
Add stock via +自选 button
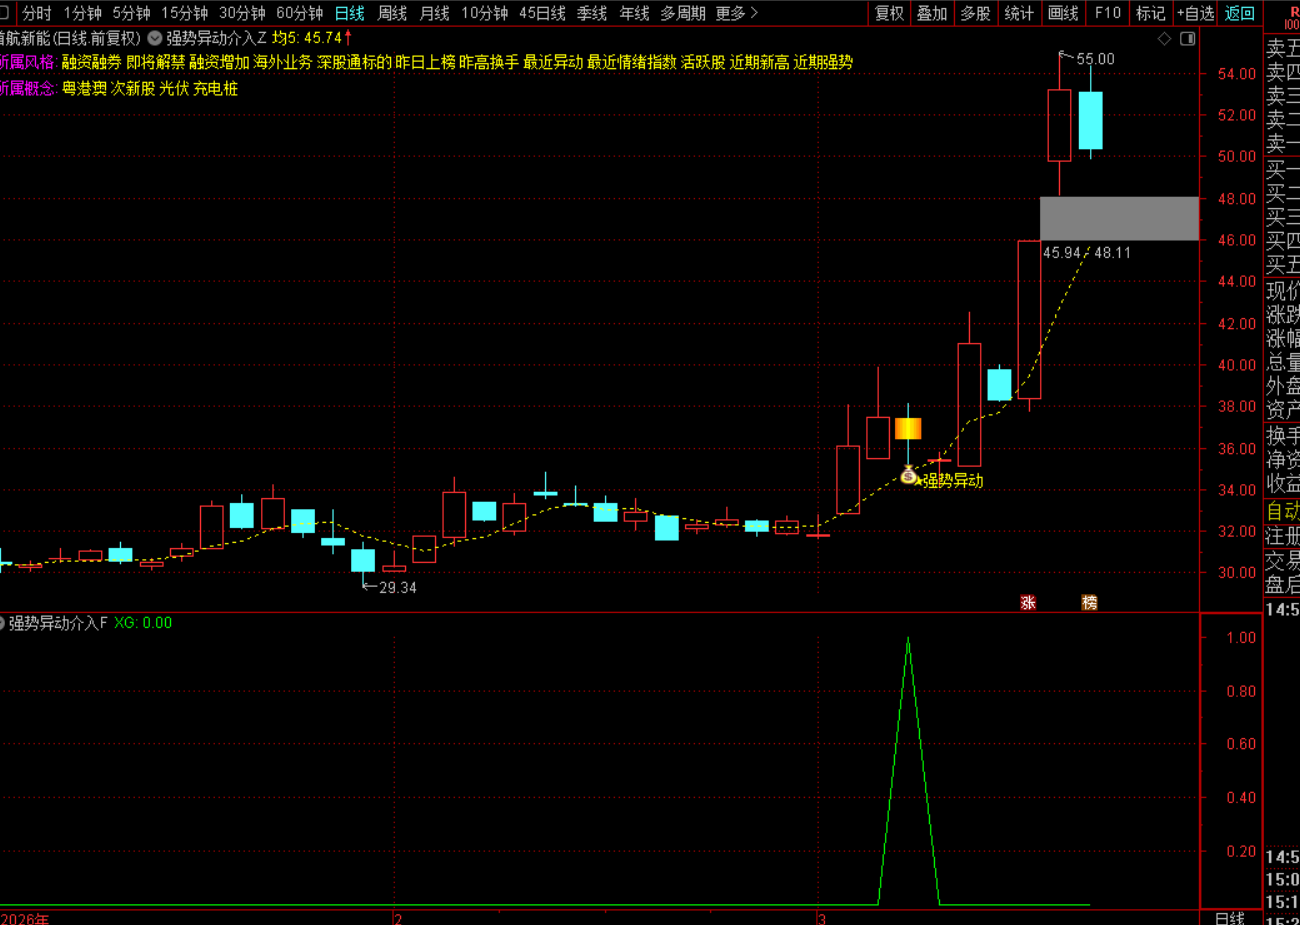(x=1195, y=13)
